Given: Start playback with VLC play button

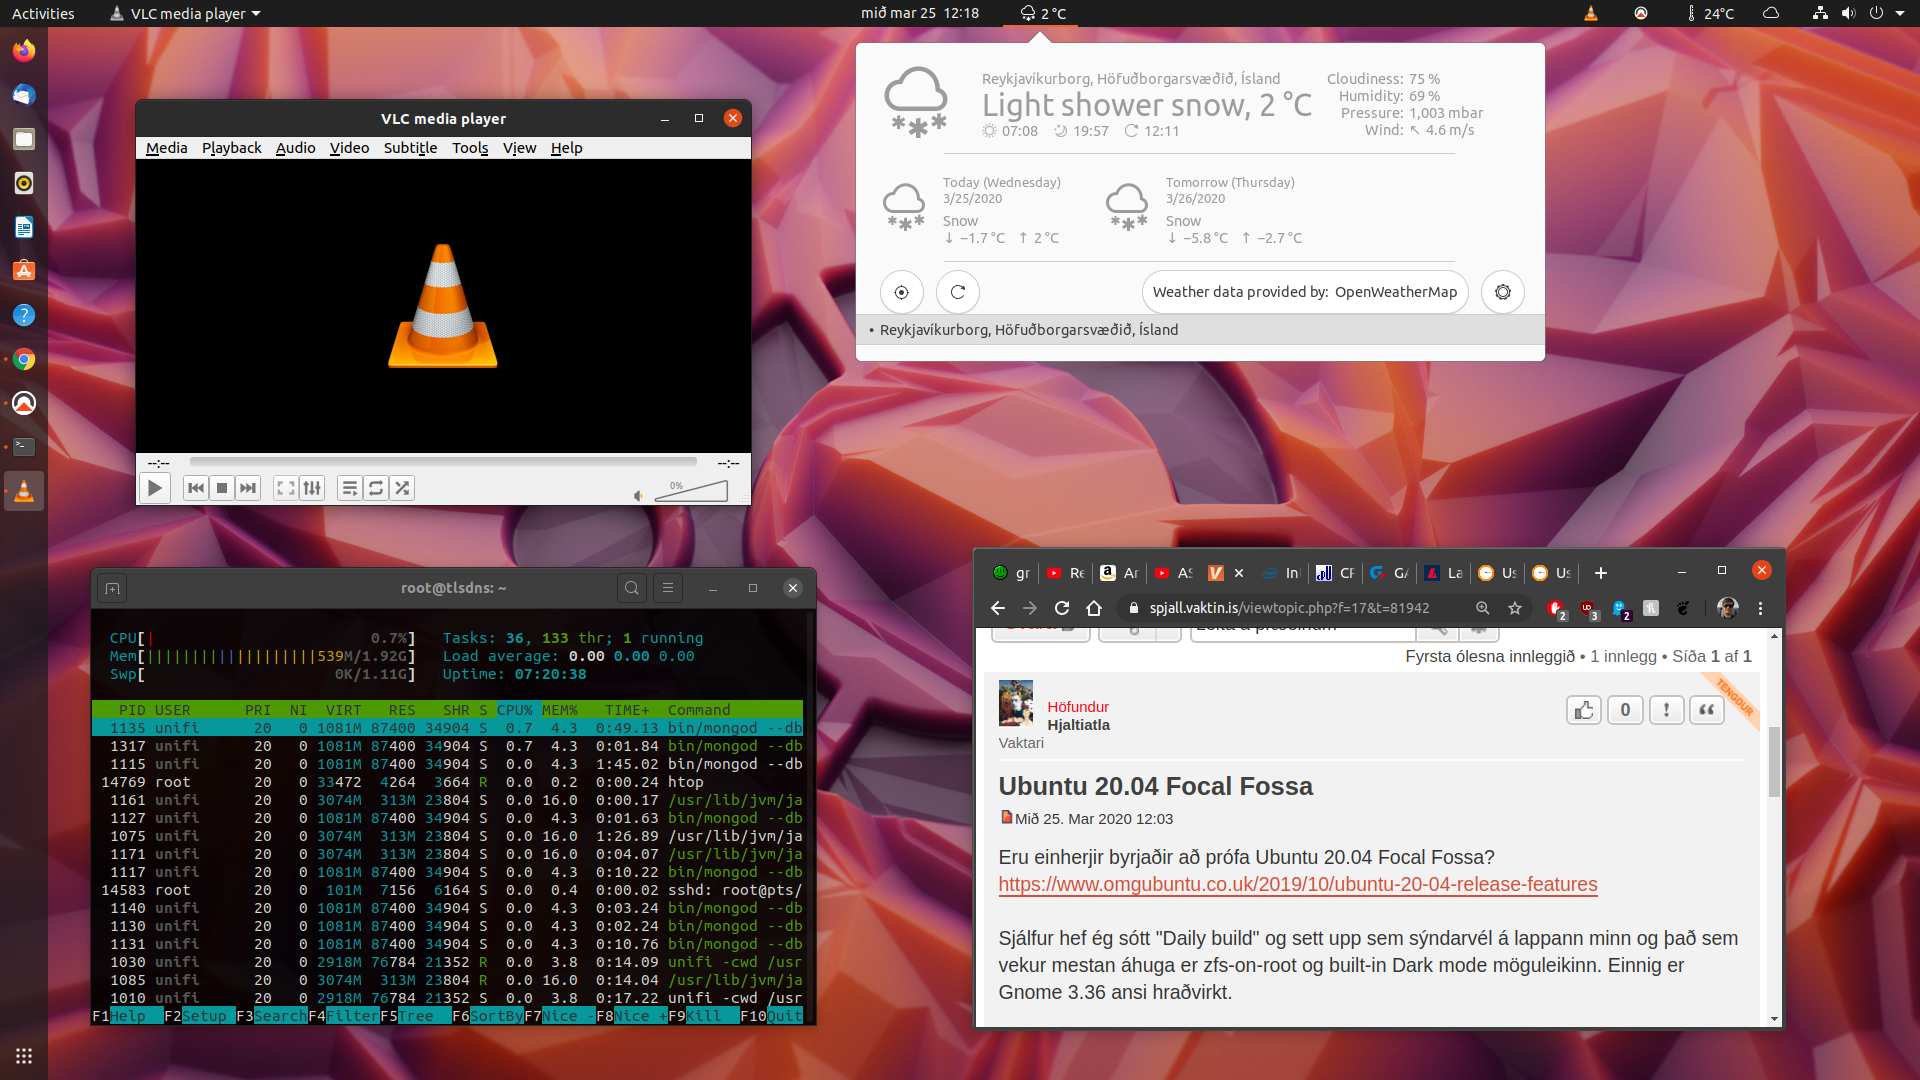Looking at the screenshot, I should pyautogui.click(x=154, y=488).
